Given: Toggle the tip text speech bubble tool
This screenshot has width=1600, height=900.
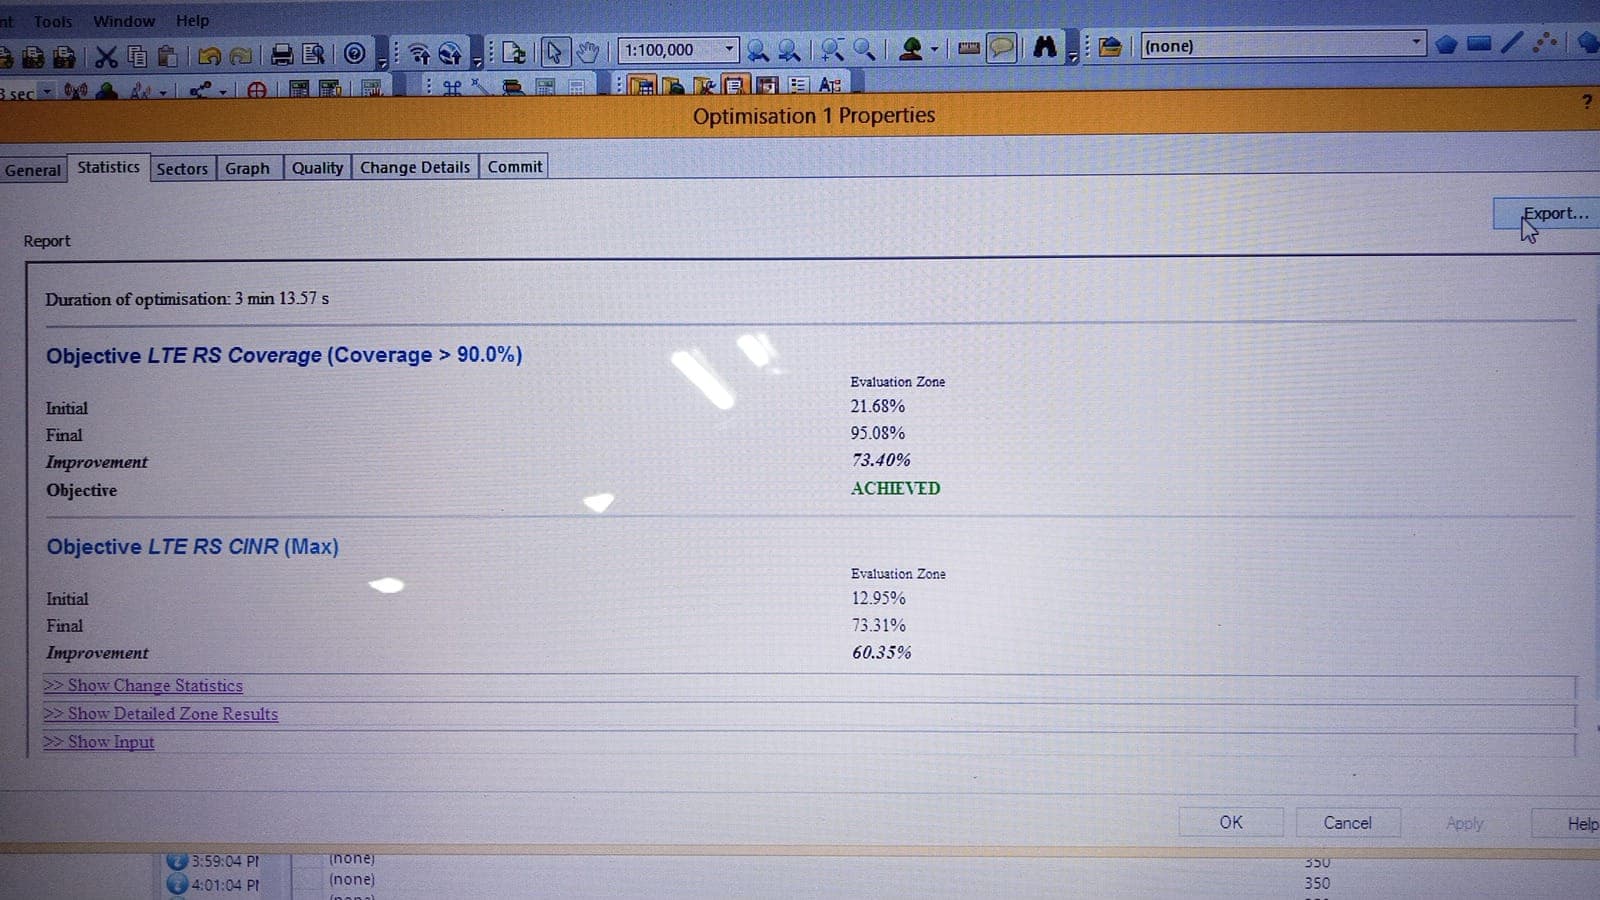Looking at the screenshot, I should tap(1001, 47).
